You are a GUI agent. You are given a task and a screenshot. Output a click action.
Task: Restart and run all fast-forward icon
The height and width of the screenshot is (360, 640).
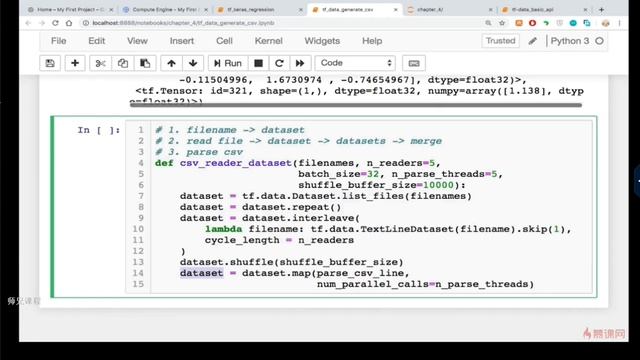[x=300, y=63]
